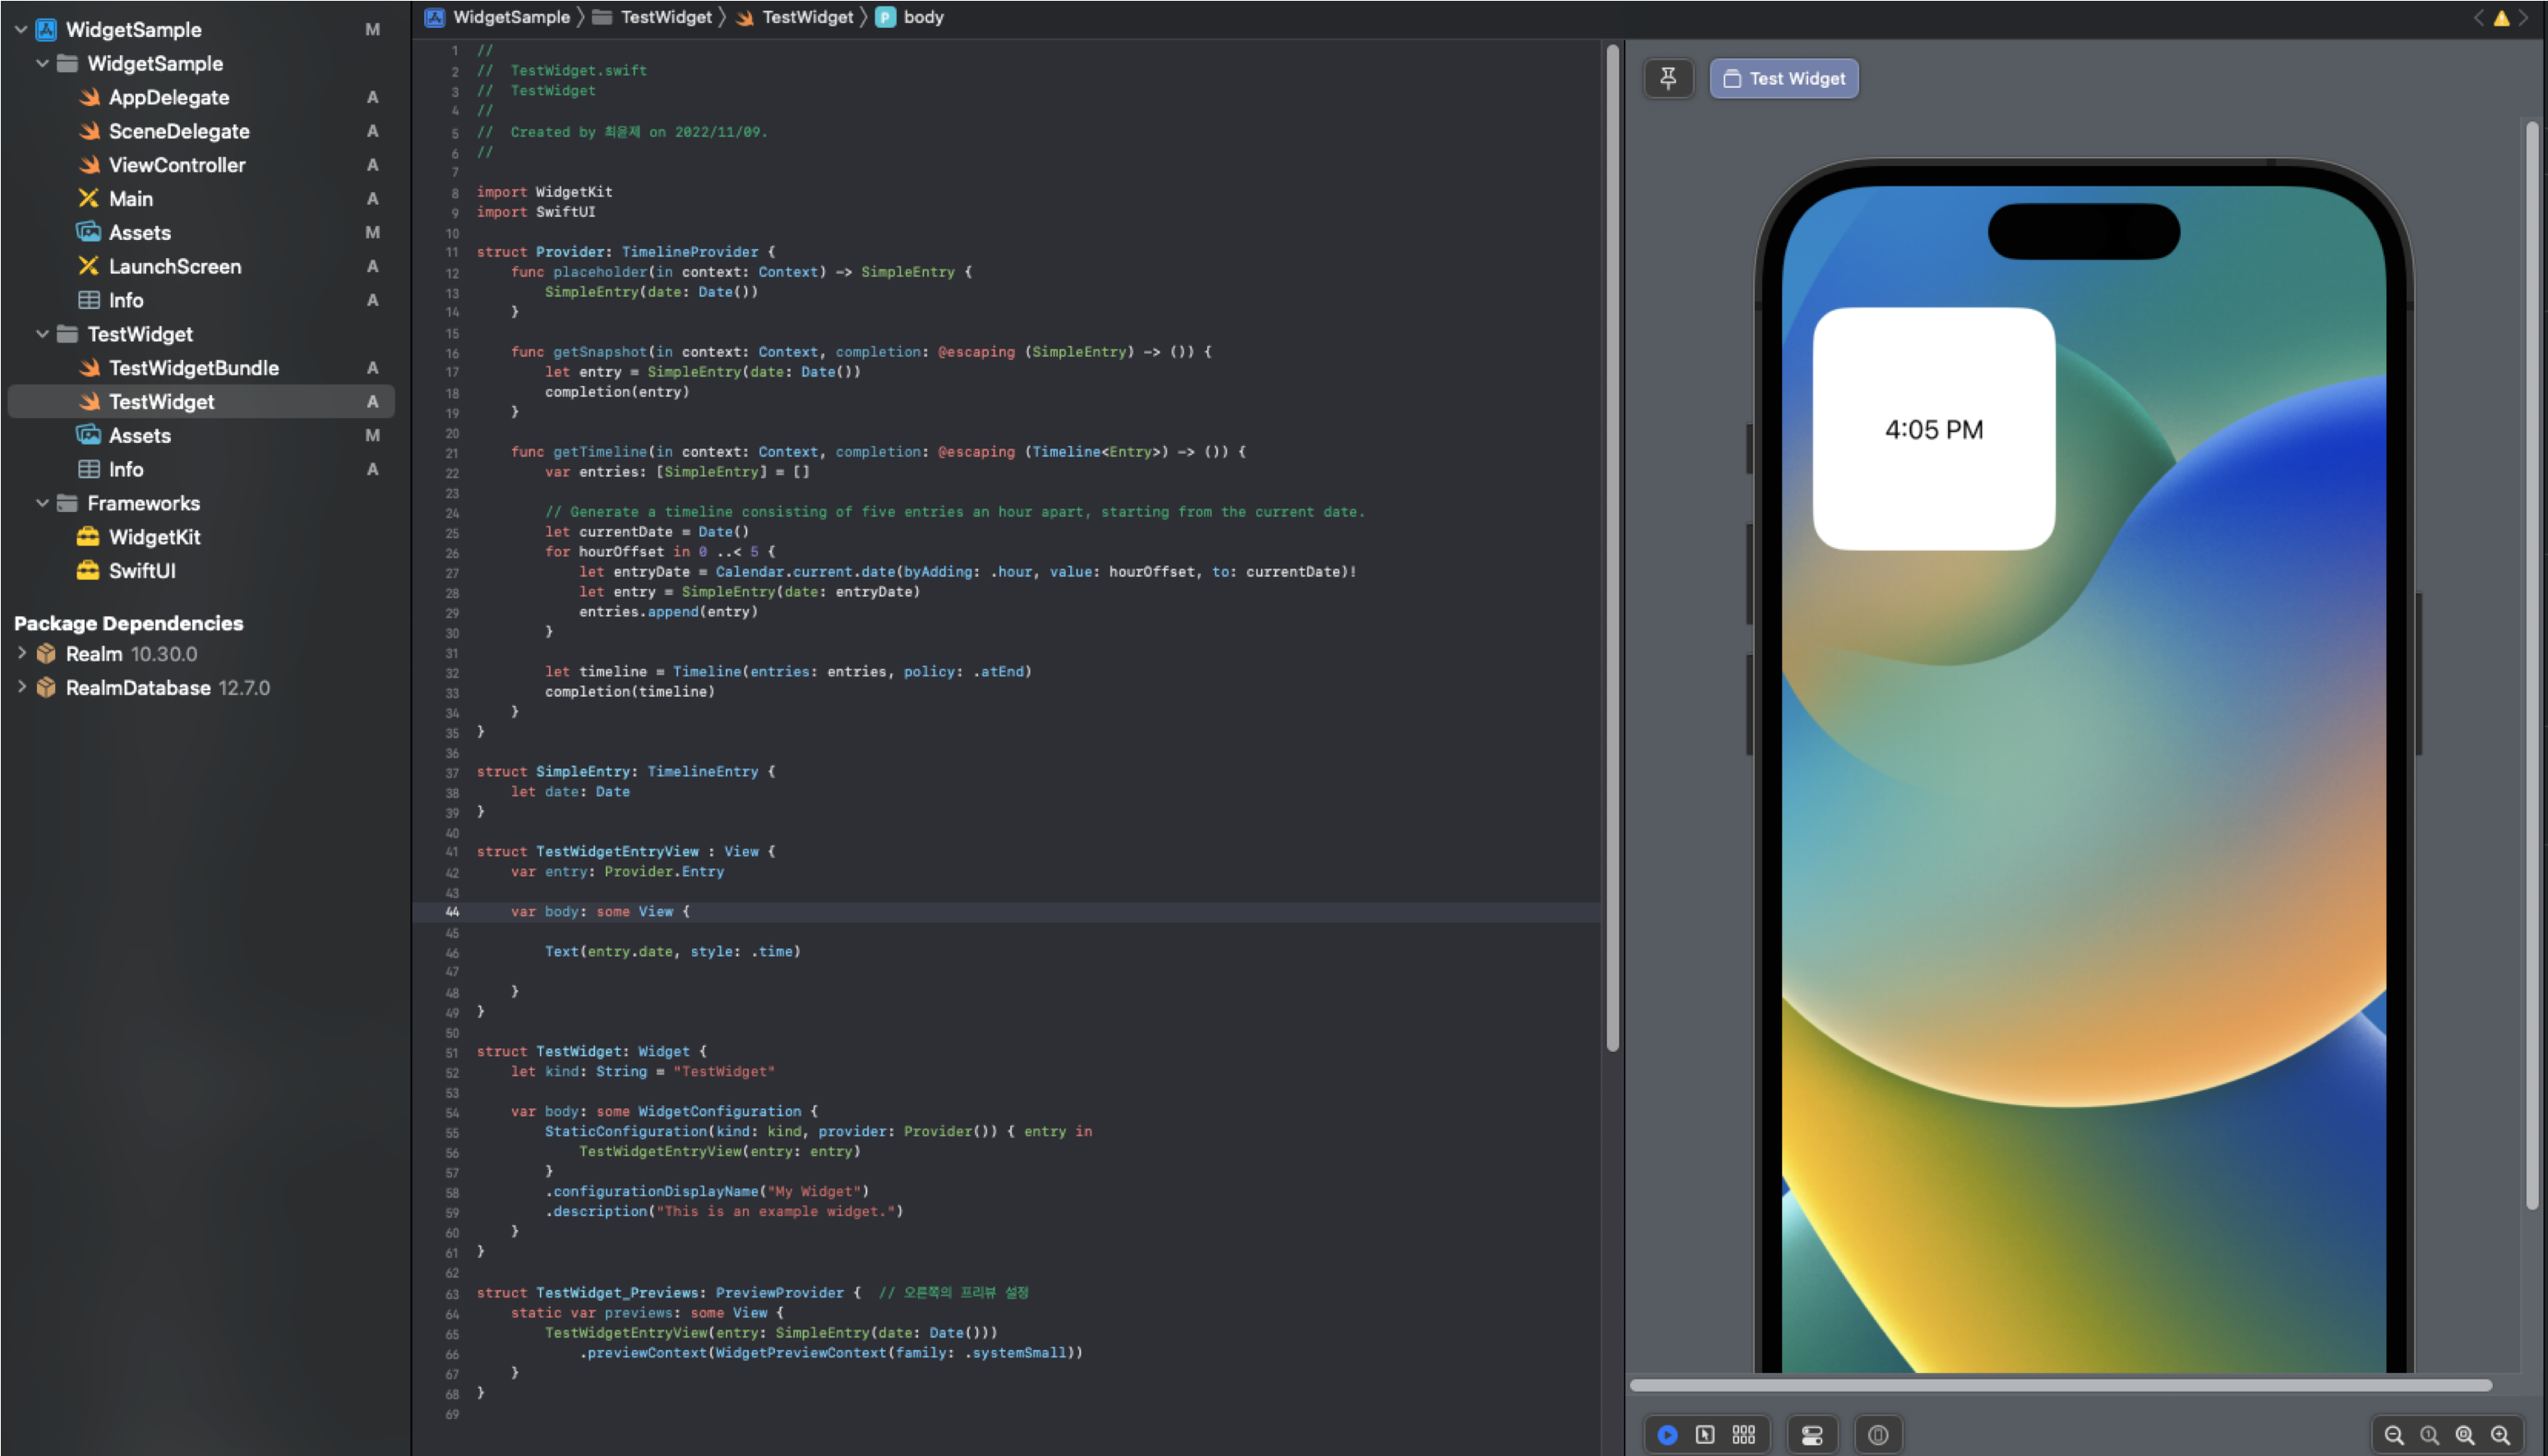The image size is (2548, 1456).
Task: Collapse the Frameworks group
Action: coord(42,503)
